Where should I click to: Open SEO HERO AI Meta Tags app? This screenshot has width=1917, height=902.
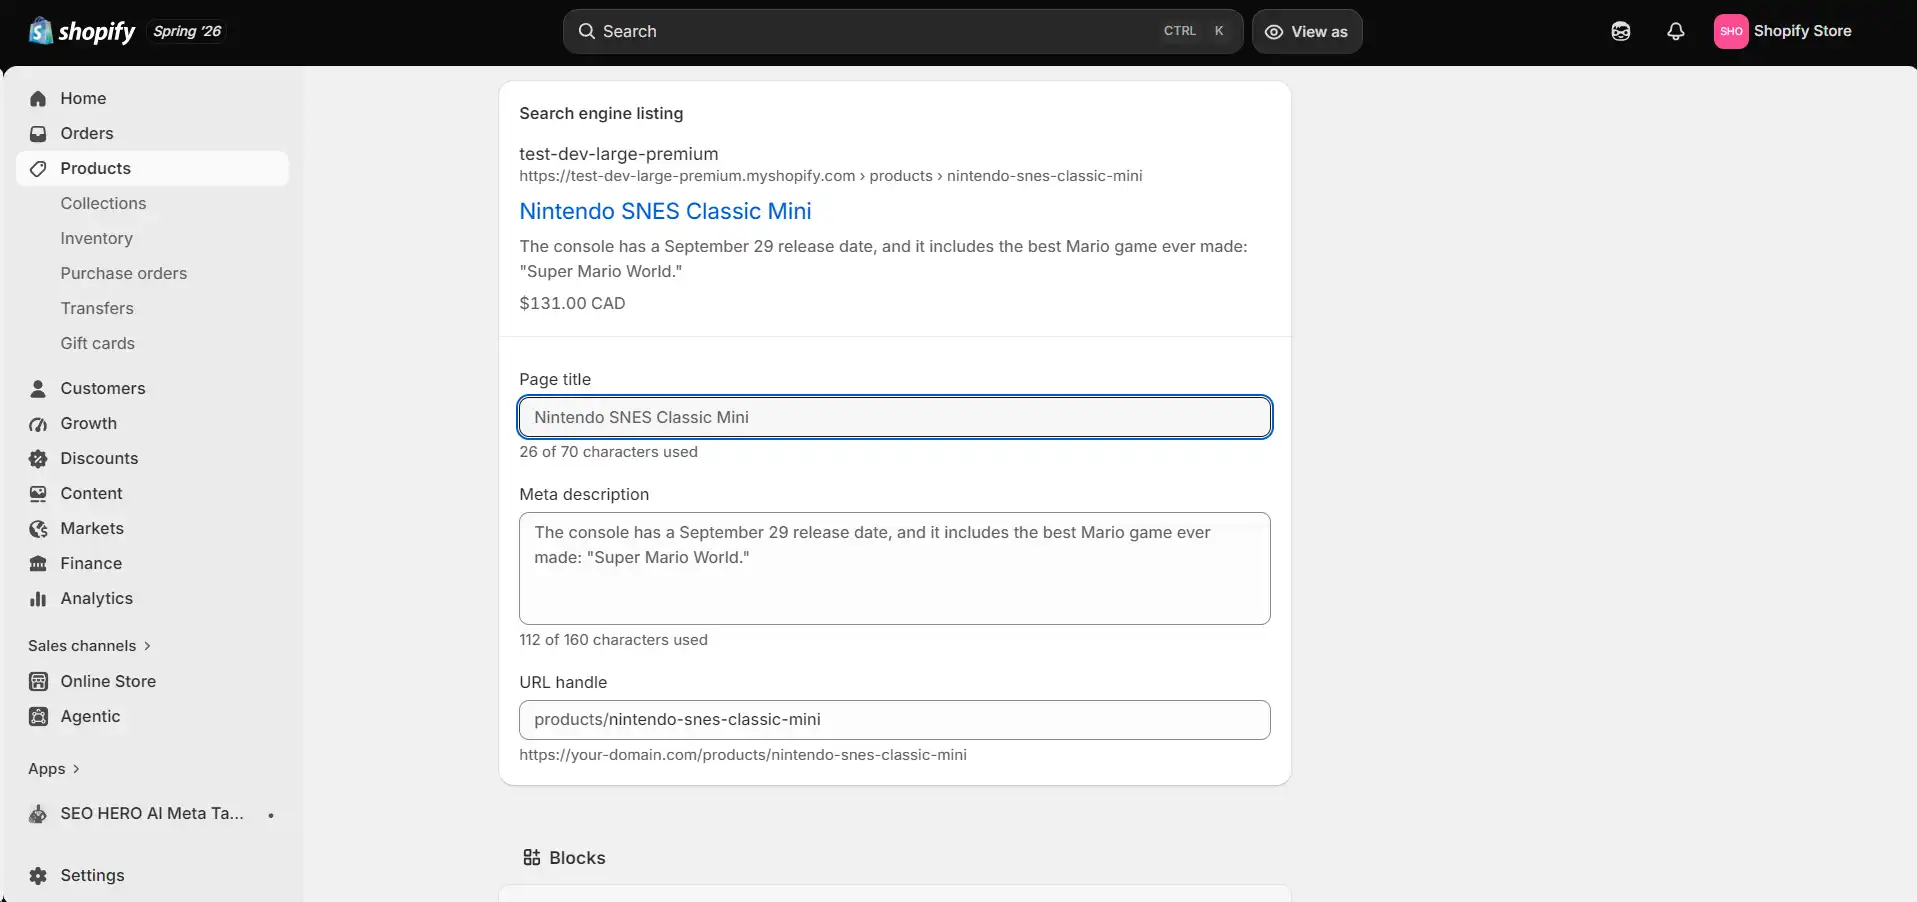click(152, 813)
